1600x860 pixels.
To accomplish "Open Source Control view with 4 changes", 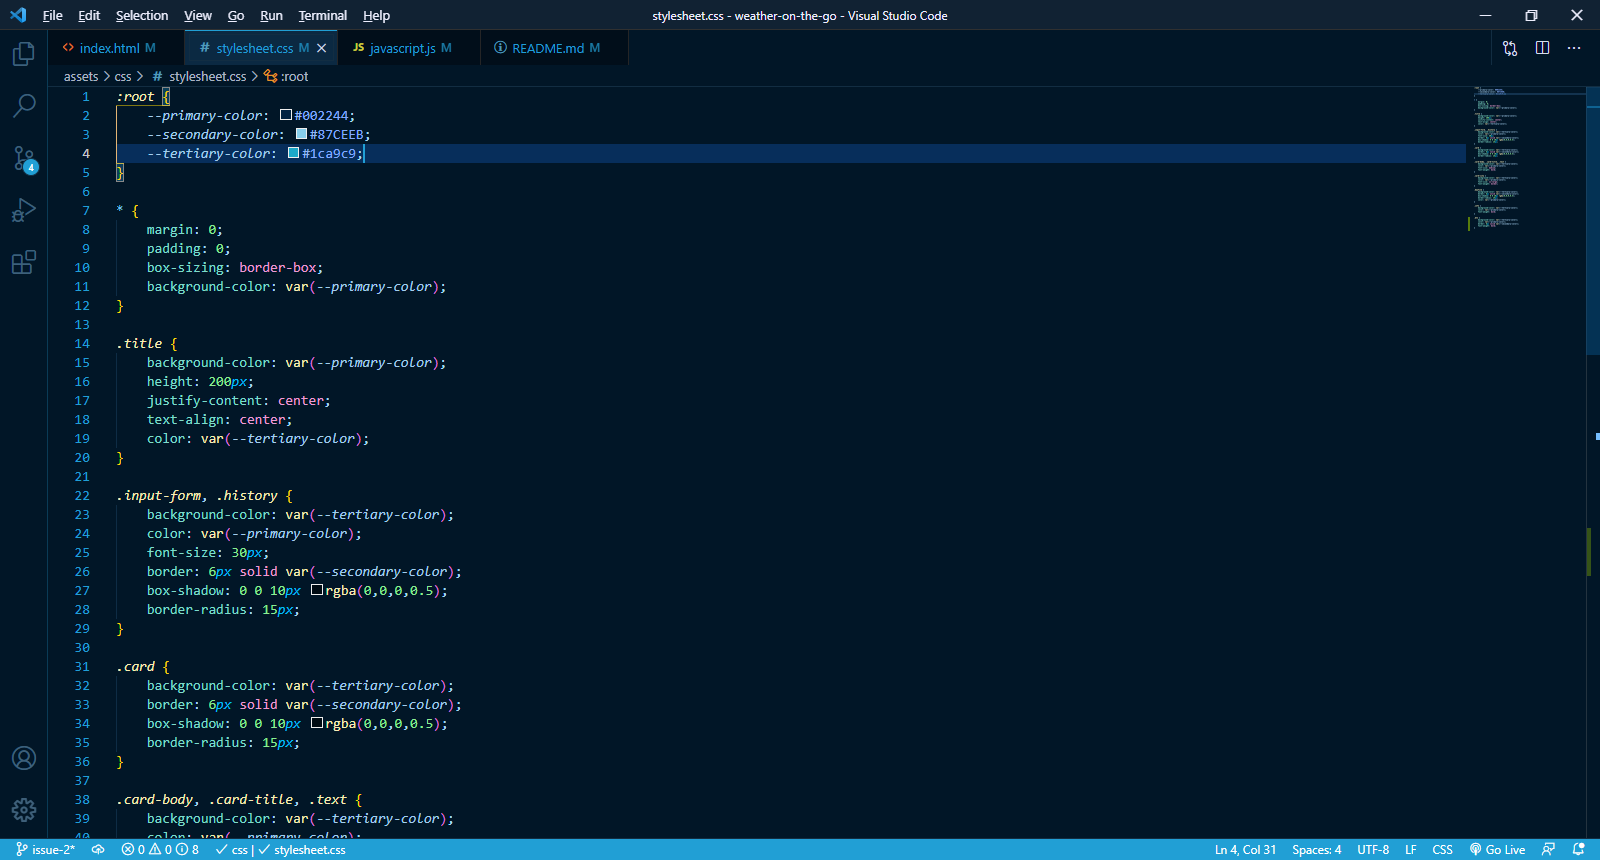I will (24, 158).
